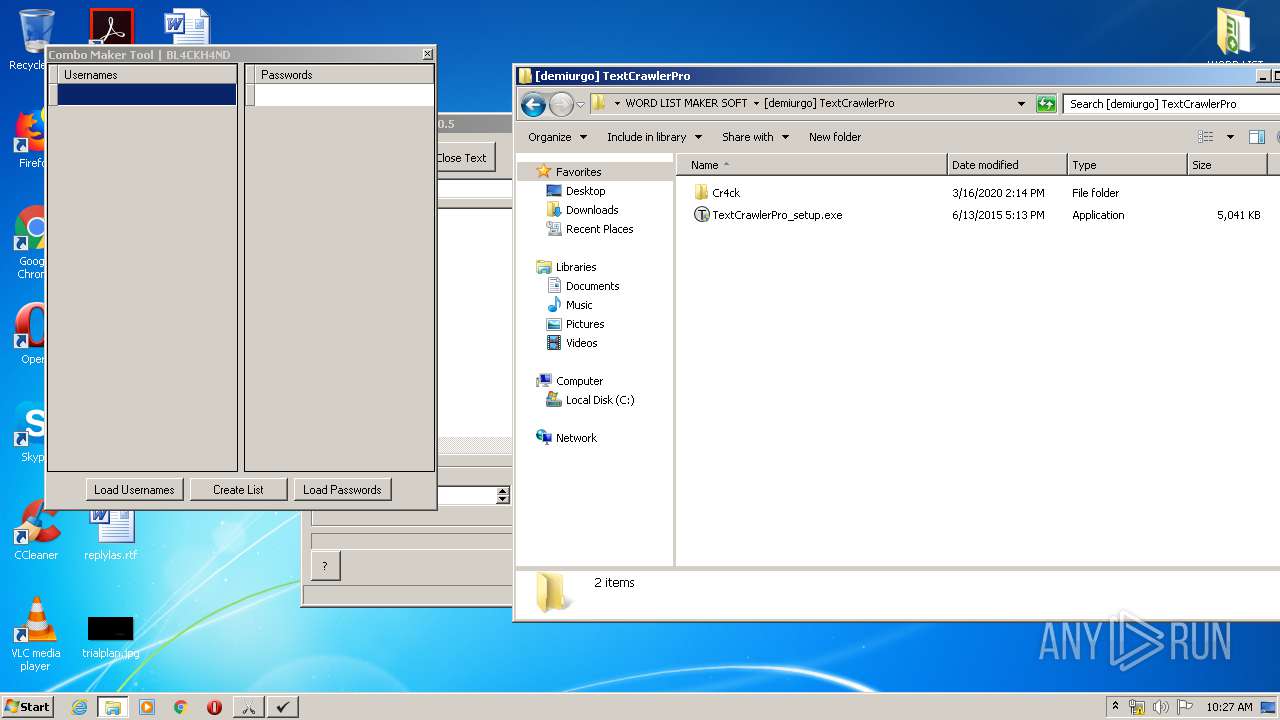Sort by the Name column
The height and width of the screenshot is (720, 1280).
pyautogui.click(x=812, y=165)
